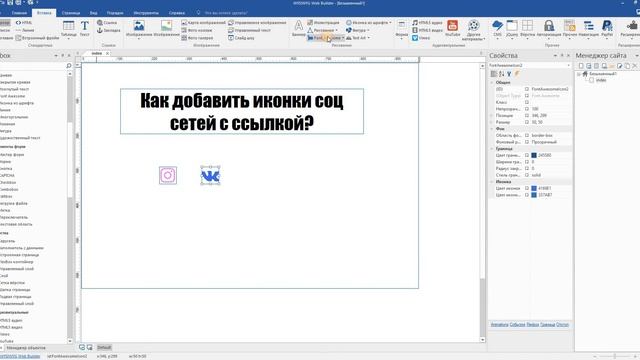Switch to the Page ribbon tab

(x=71, y=13)
